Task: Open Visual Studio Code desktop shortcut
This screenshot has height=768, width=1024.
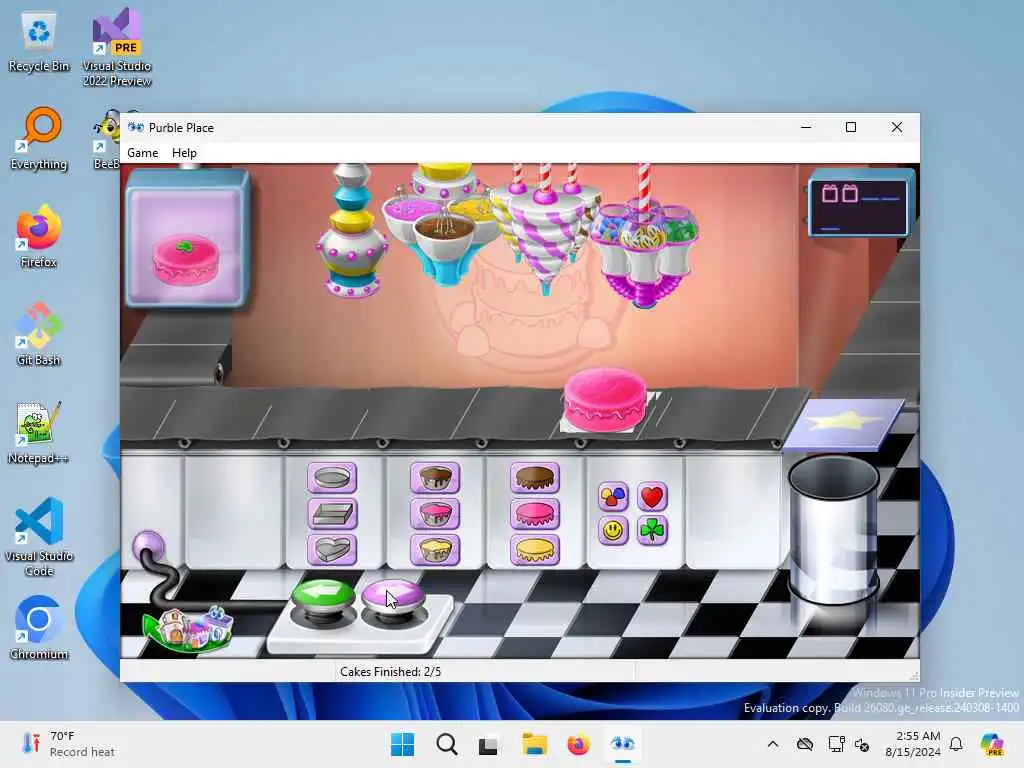Action: tap(39, 537)
